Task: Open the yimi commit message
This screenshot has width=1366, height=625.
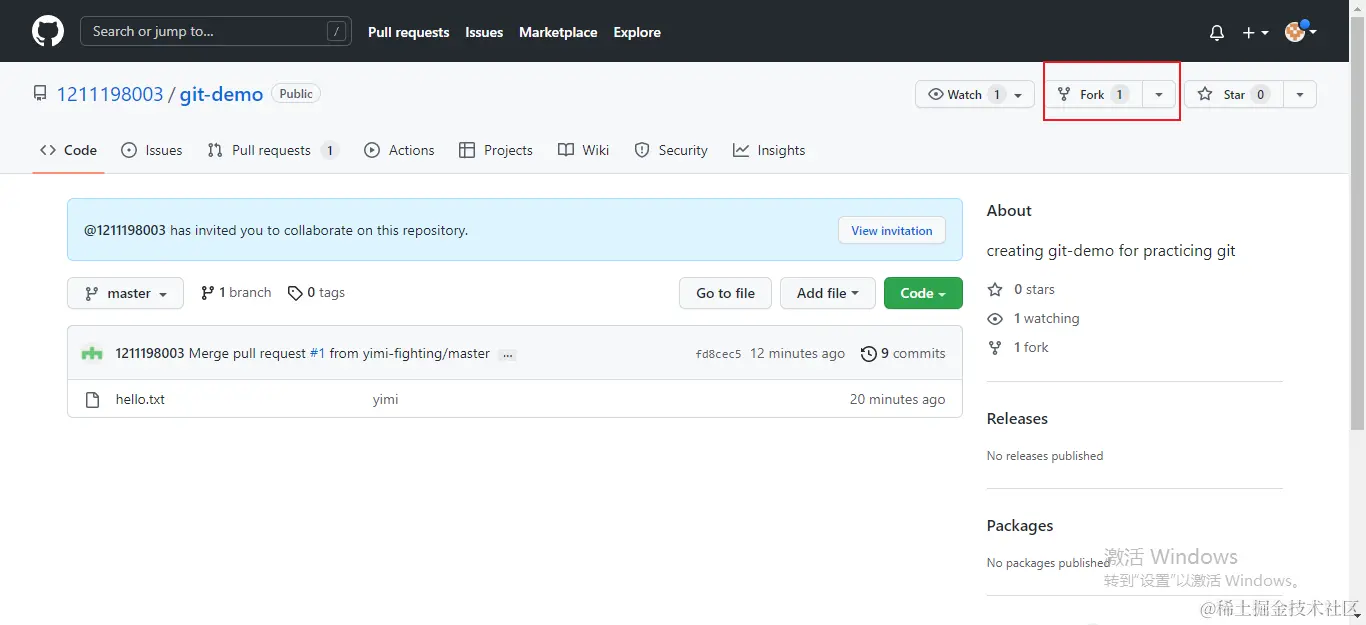Action: (385, 399)
